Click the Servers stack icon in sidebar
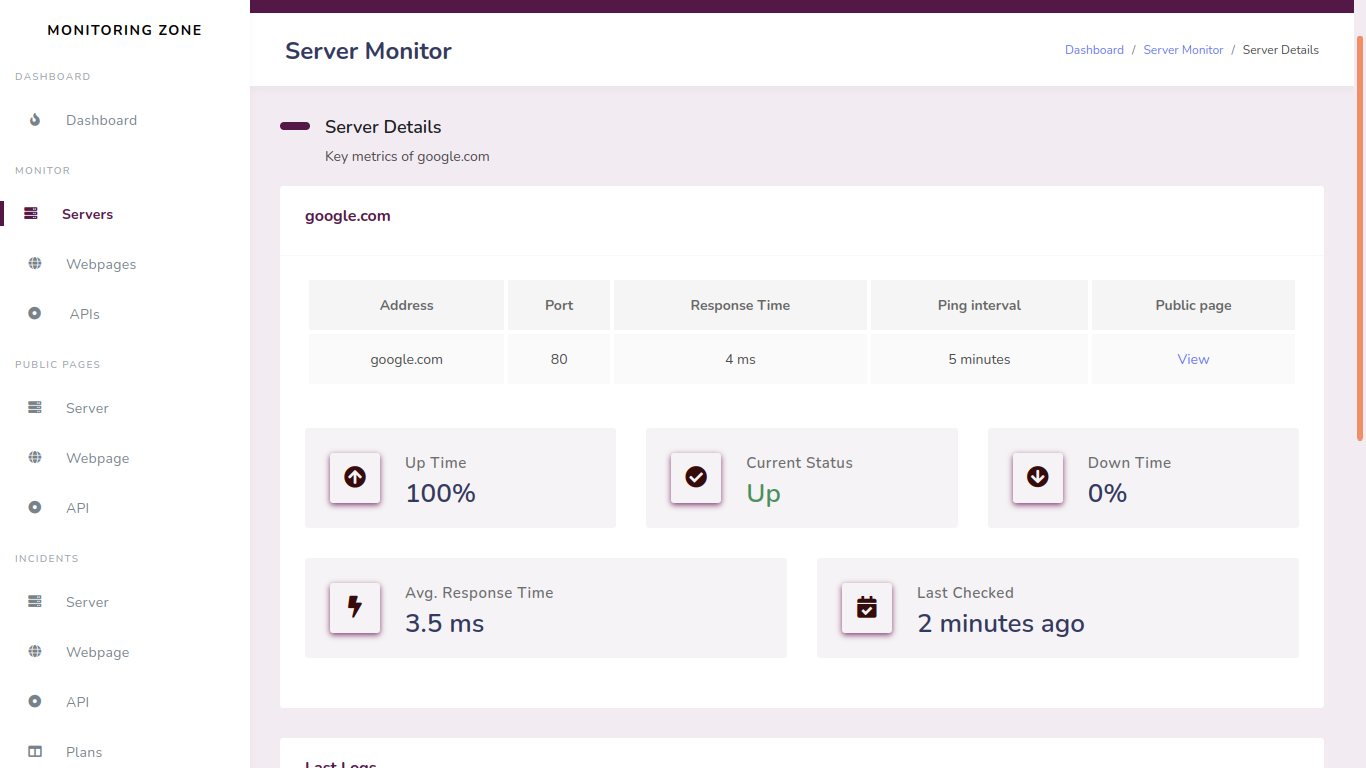1366x768 pixels. point(31,214)
